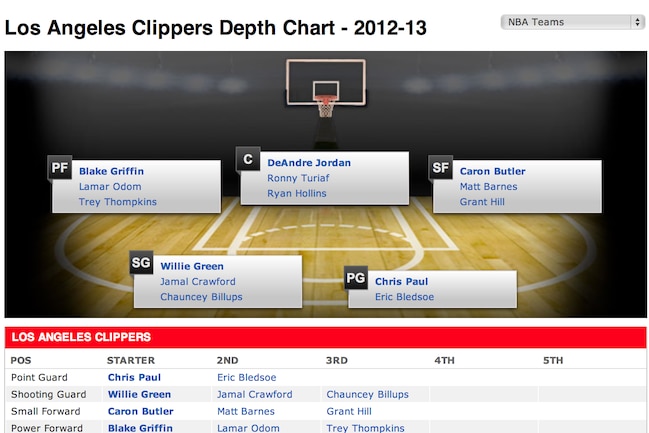
Task: Click the PF position badge
Action: pyautogui.click(x=60, y=168)
